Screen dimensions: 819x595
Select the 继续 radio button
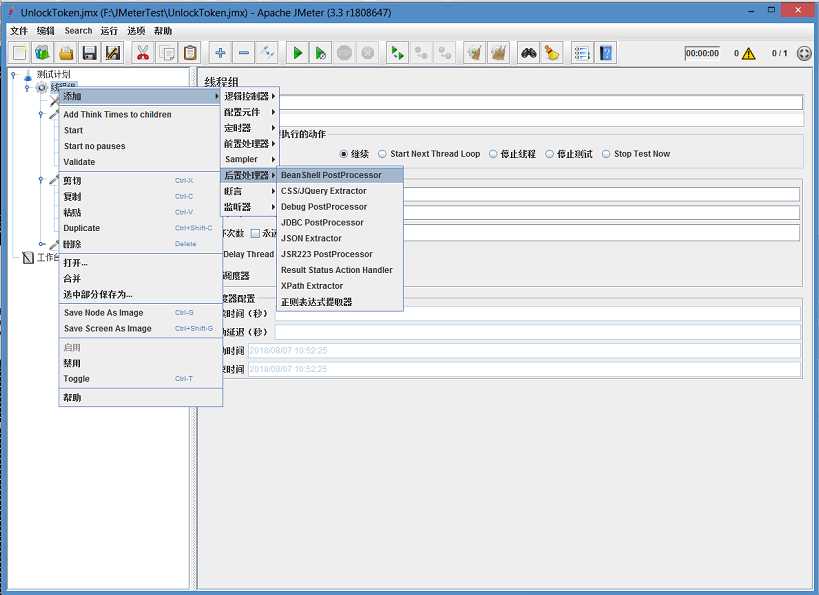pos(343,154)
